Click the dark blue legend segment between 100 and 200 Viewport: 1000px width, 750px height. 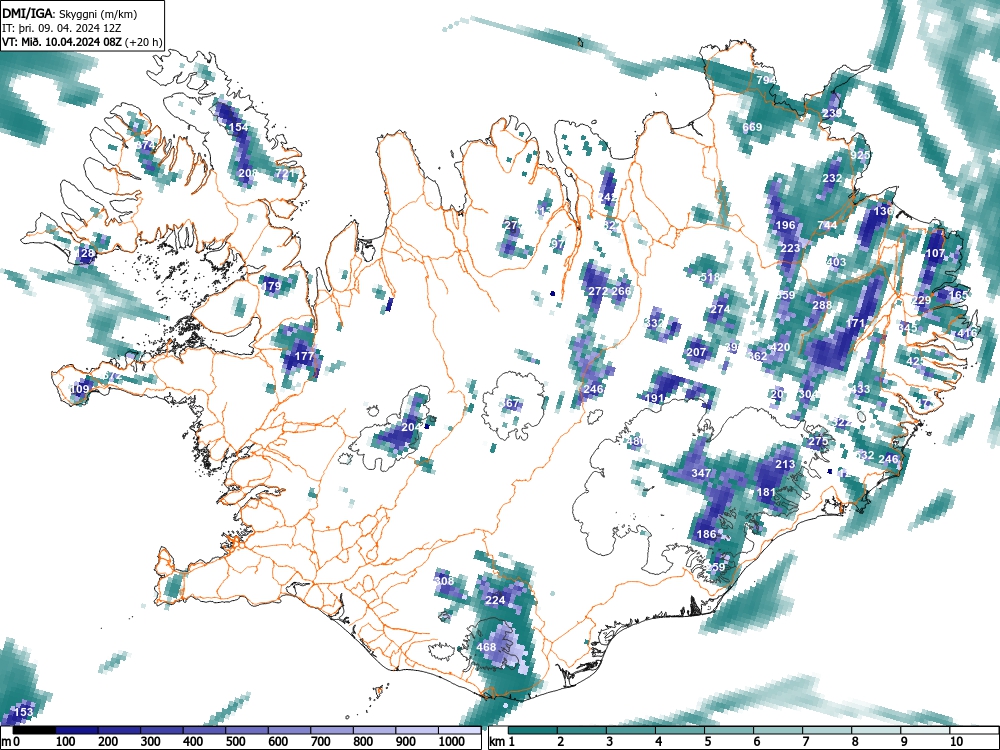(x=78, y=730)
